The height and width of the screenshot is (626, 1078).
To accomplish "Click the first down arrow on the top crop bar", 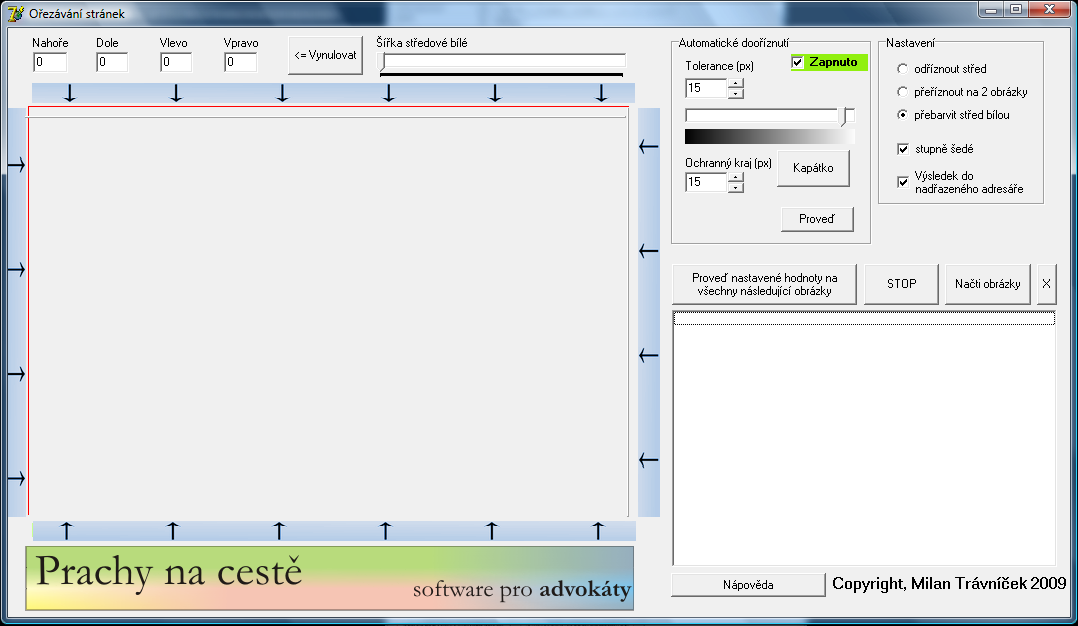I will (69, 93).
